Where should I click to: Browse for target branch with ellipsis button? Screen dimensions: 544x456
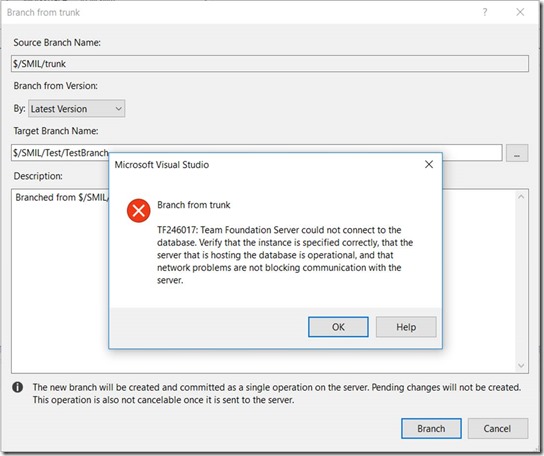pos(517,153)
